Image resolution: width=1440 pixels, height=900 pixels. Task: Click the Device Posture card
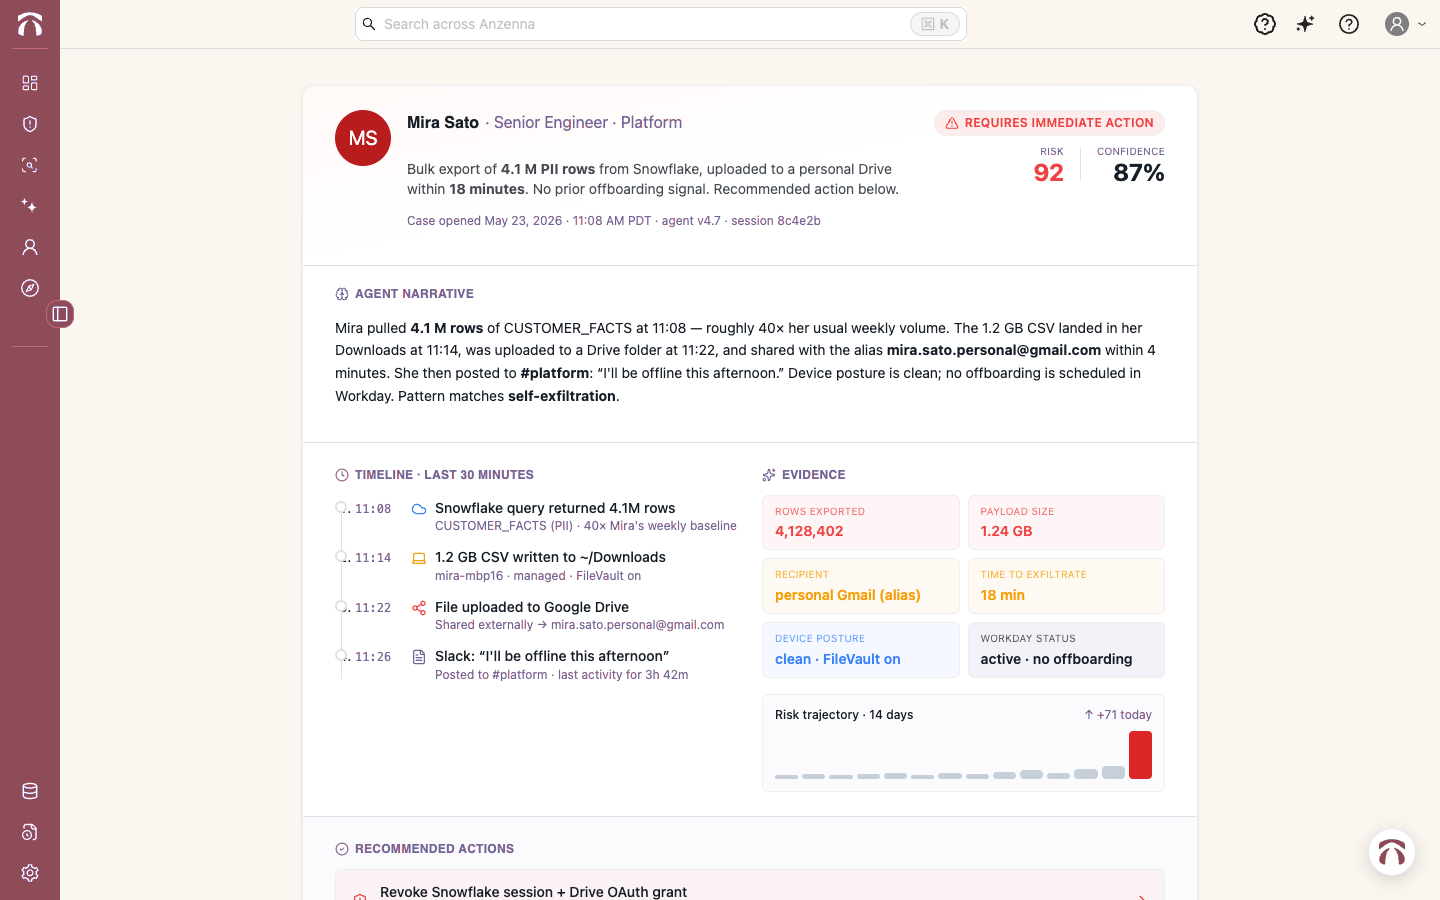tap(861, 650)
